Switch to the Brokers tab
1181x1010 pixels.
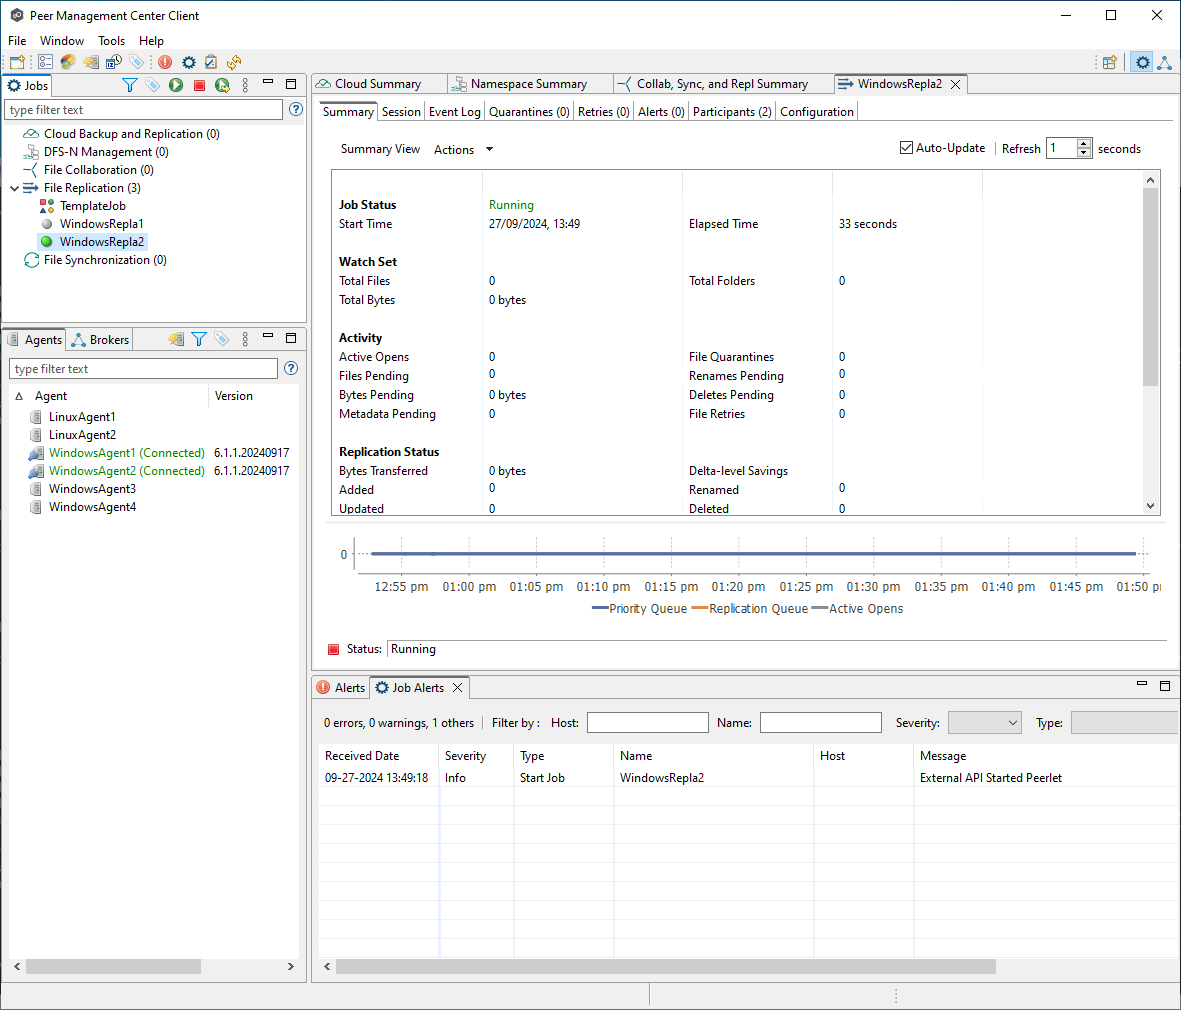coord(108,340)
